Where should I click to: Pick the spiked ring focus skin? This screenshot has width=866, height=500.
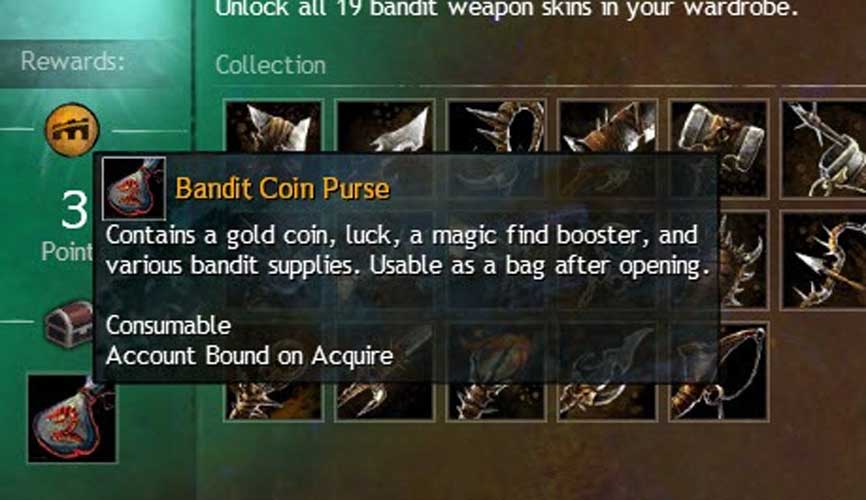pyautogui.click(x=496, y=127)
